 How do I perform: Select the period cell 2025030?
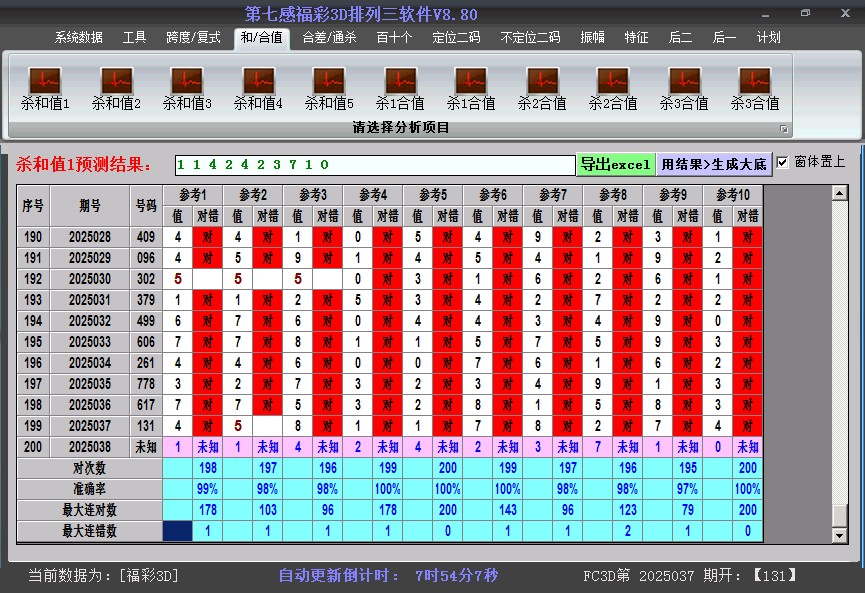click(x=90, y=279)
